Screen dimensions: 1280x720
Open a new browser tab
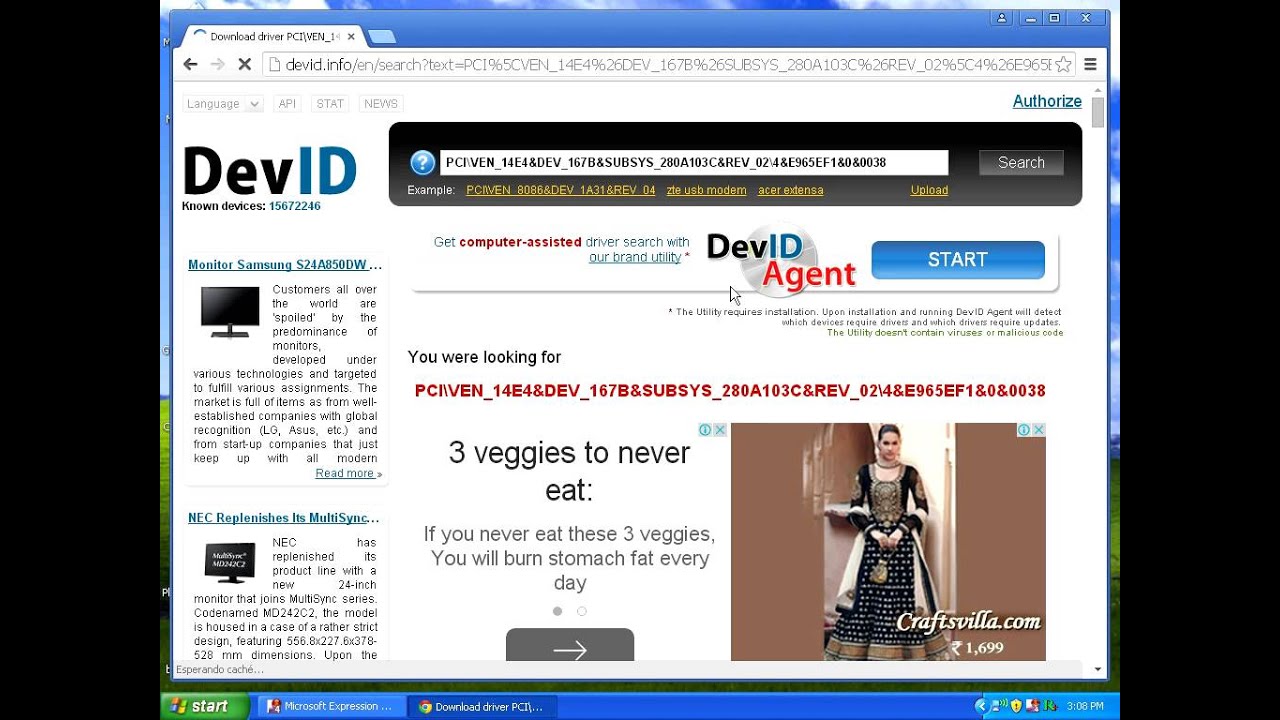tap(381, 37)
